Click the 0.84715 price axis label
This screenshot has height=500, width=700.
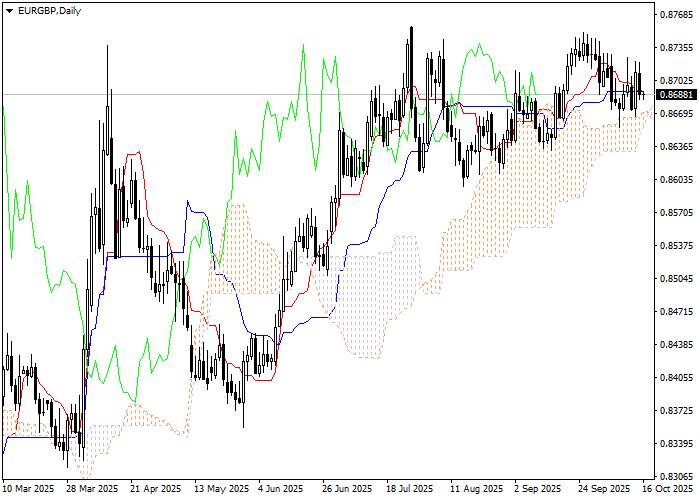pyautogui.click(x=676, y=312)
